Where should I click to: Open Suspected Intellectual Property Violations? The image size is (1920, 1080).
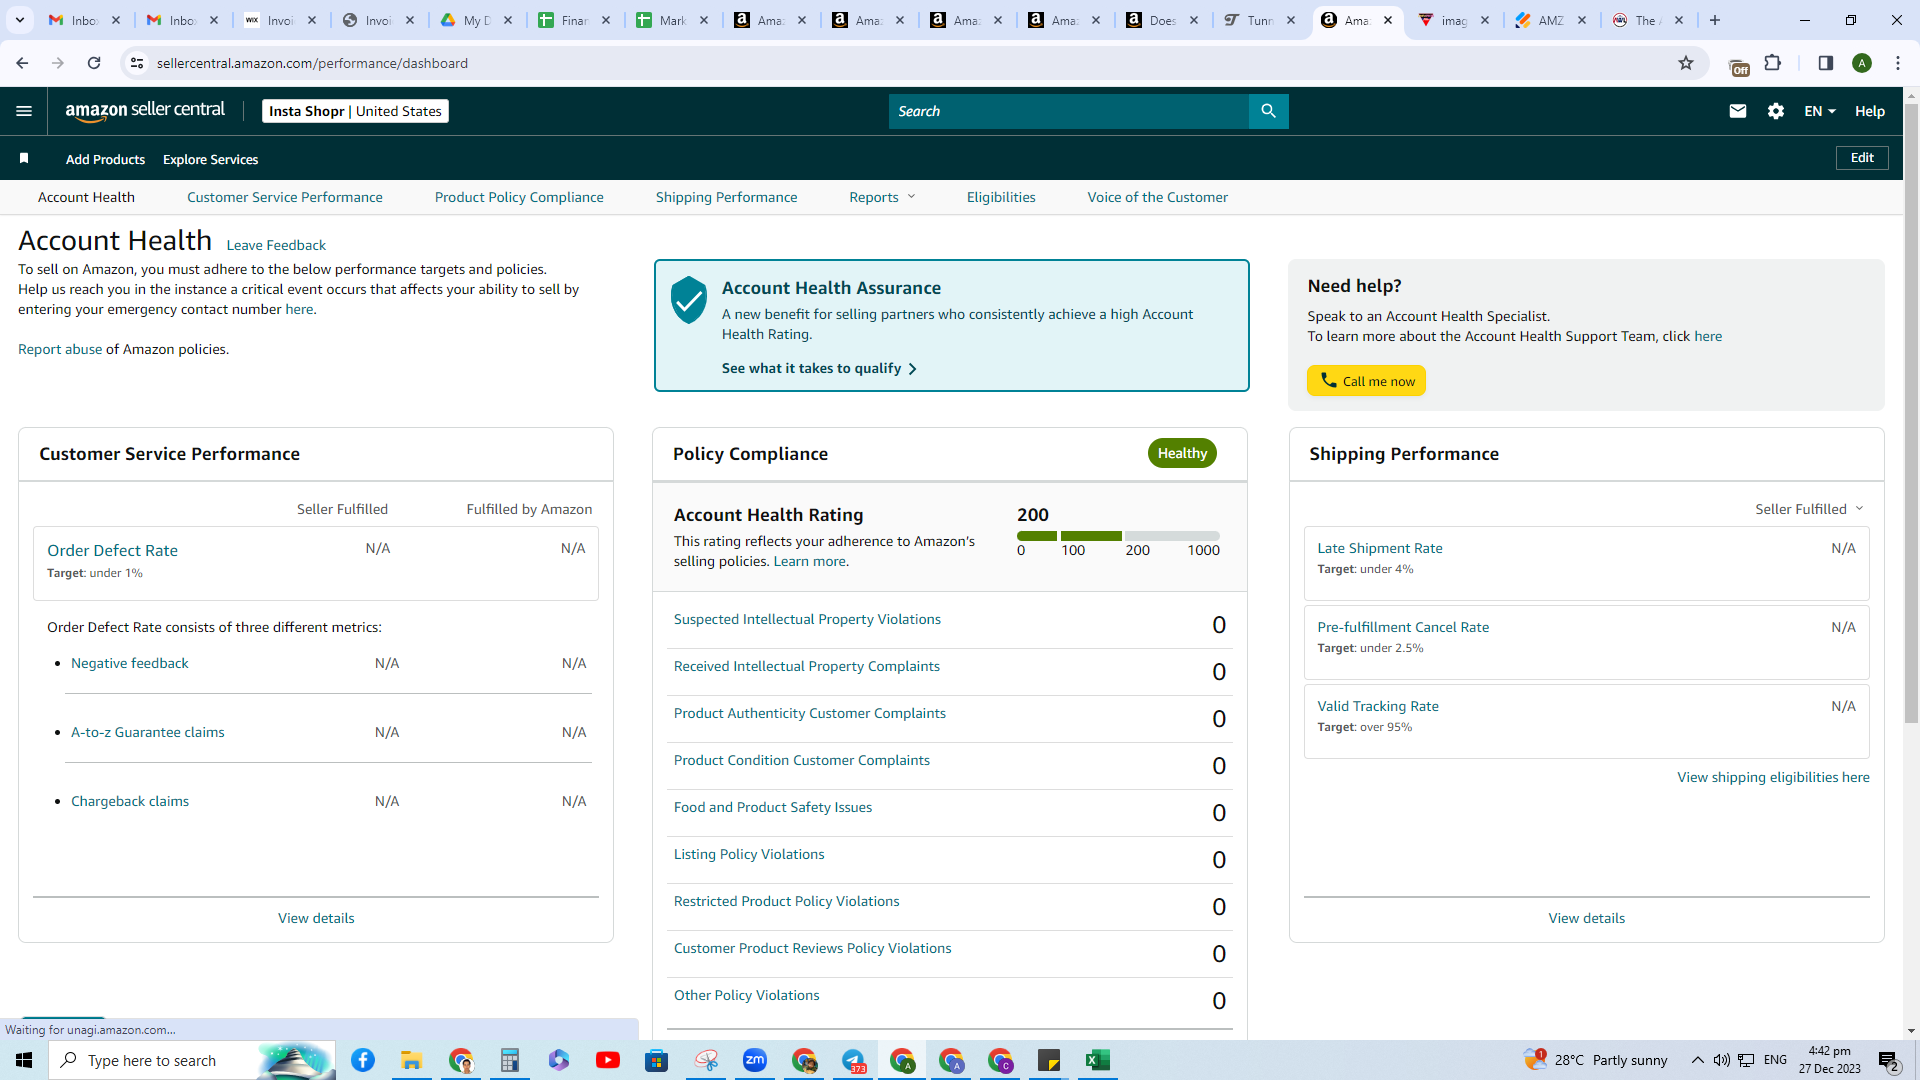click(x=807, y=619)
